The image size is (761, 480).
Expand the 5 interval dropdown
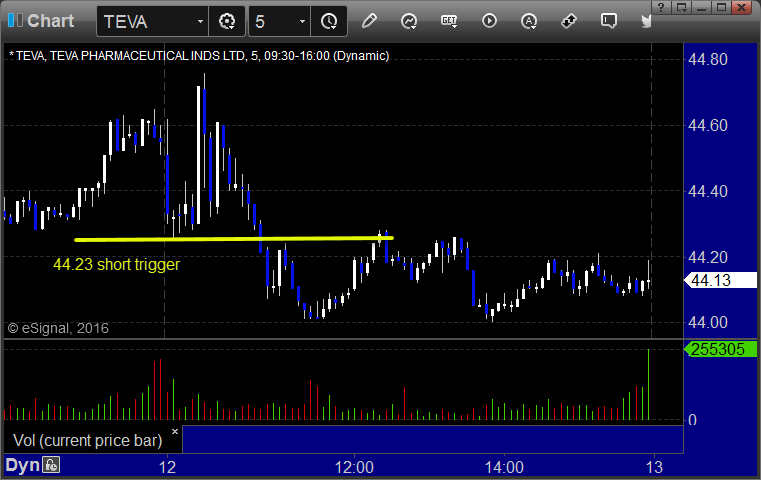tap(302, 20)
